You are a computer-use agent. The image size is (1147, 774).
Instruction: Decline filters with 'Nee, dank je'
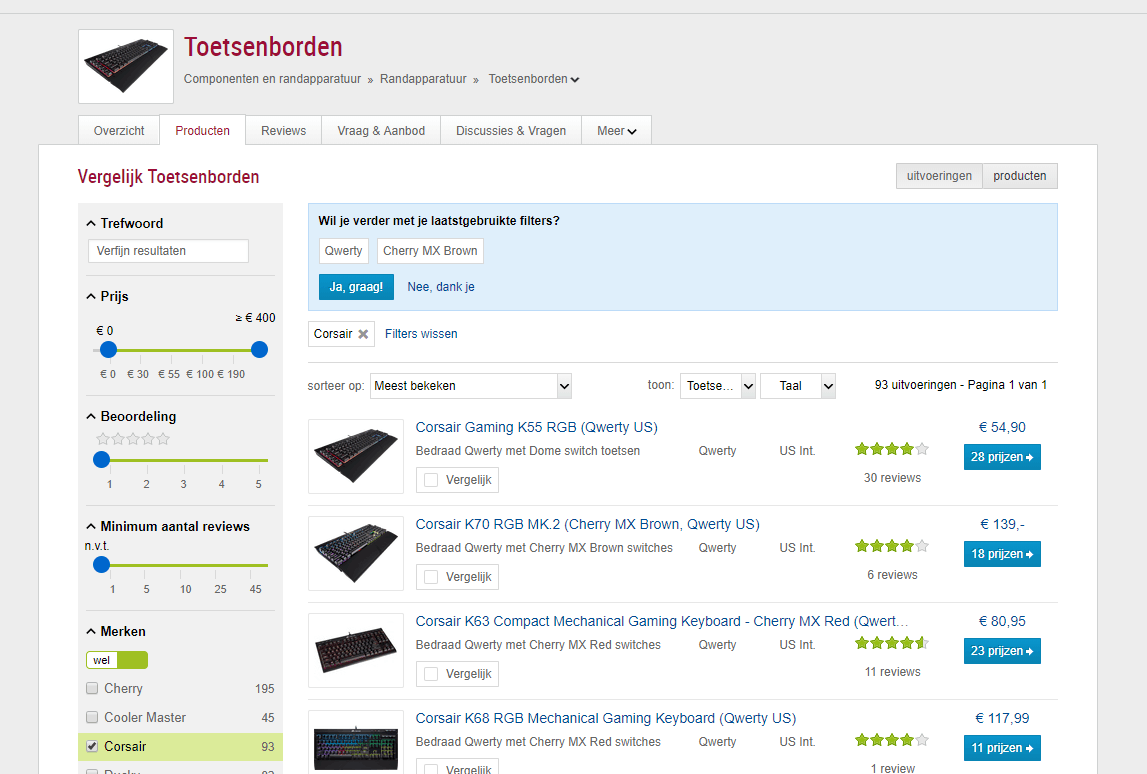441,287
